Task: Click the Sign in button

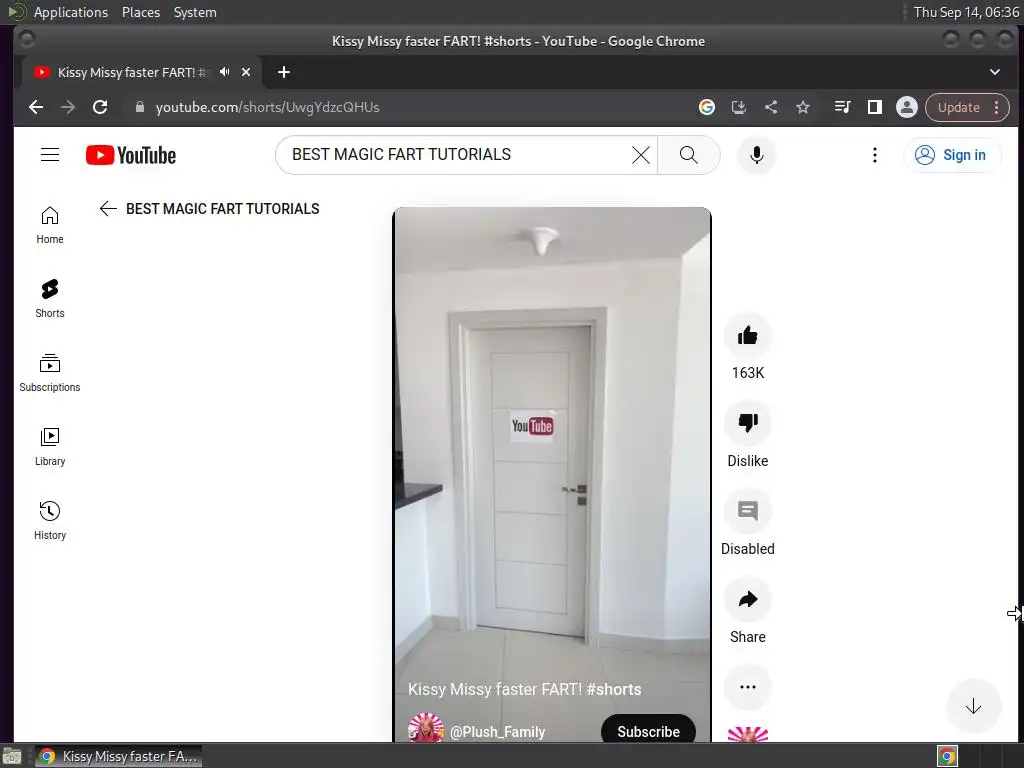Action: pyautogui.click(x=952, y=155)
